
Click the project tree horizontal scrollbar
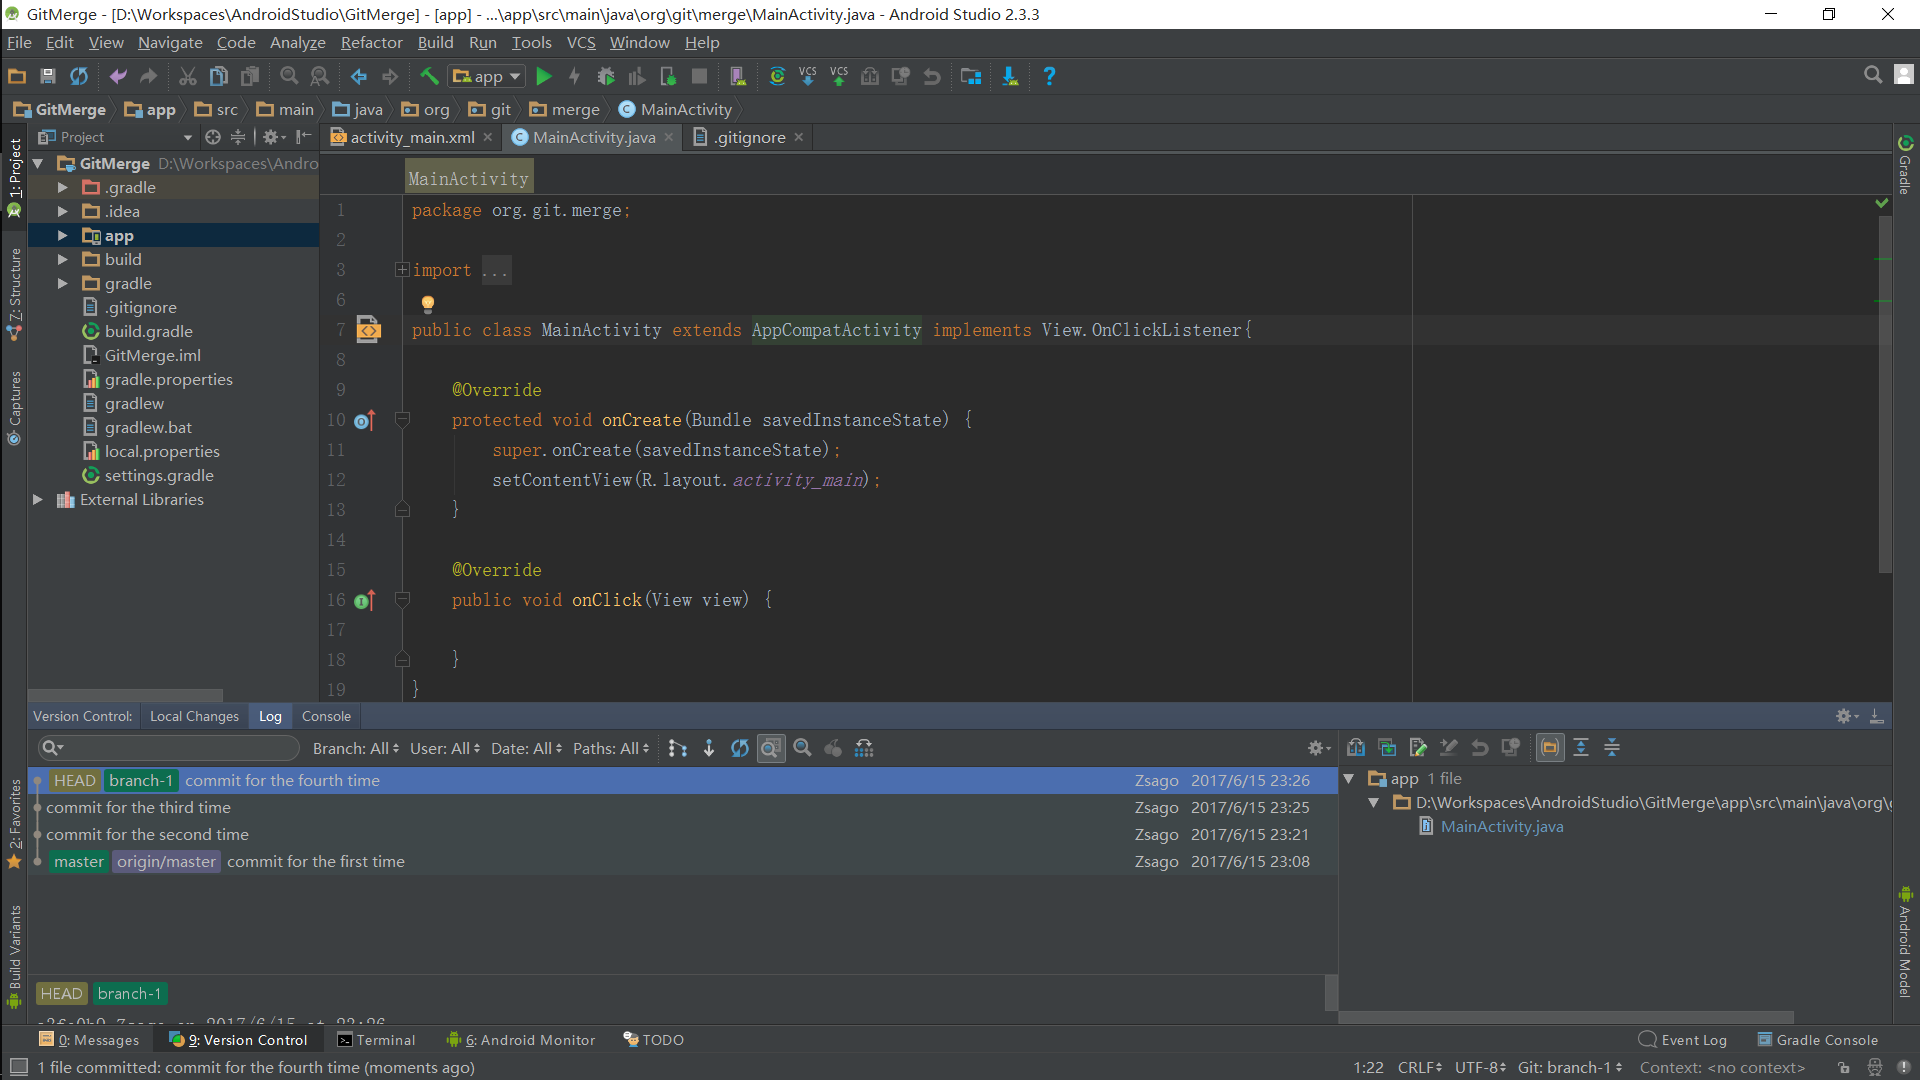(125, 694)
